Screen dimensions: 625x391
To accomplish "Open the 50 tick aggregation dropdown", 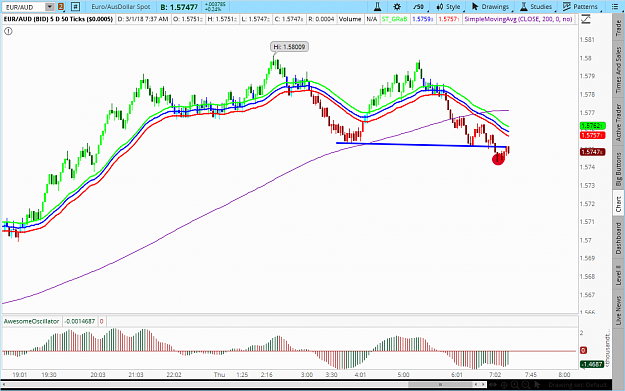I will pos(419,7).
